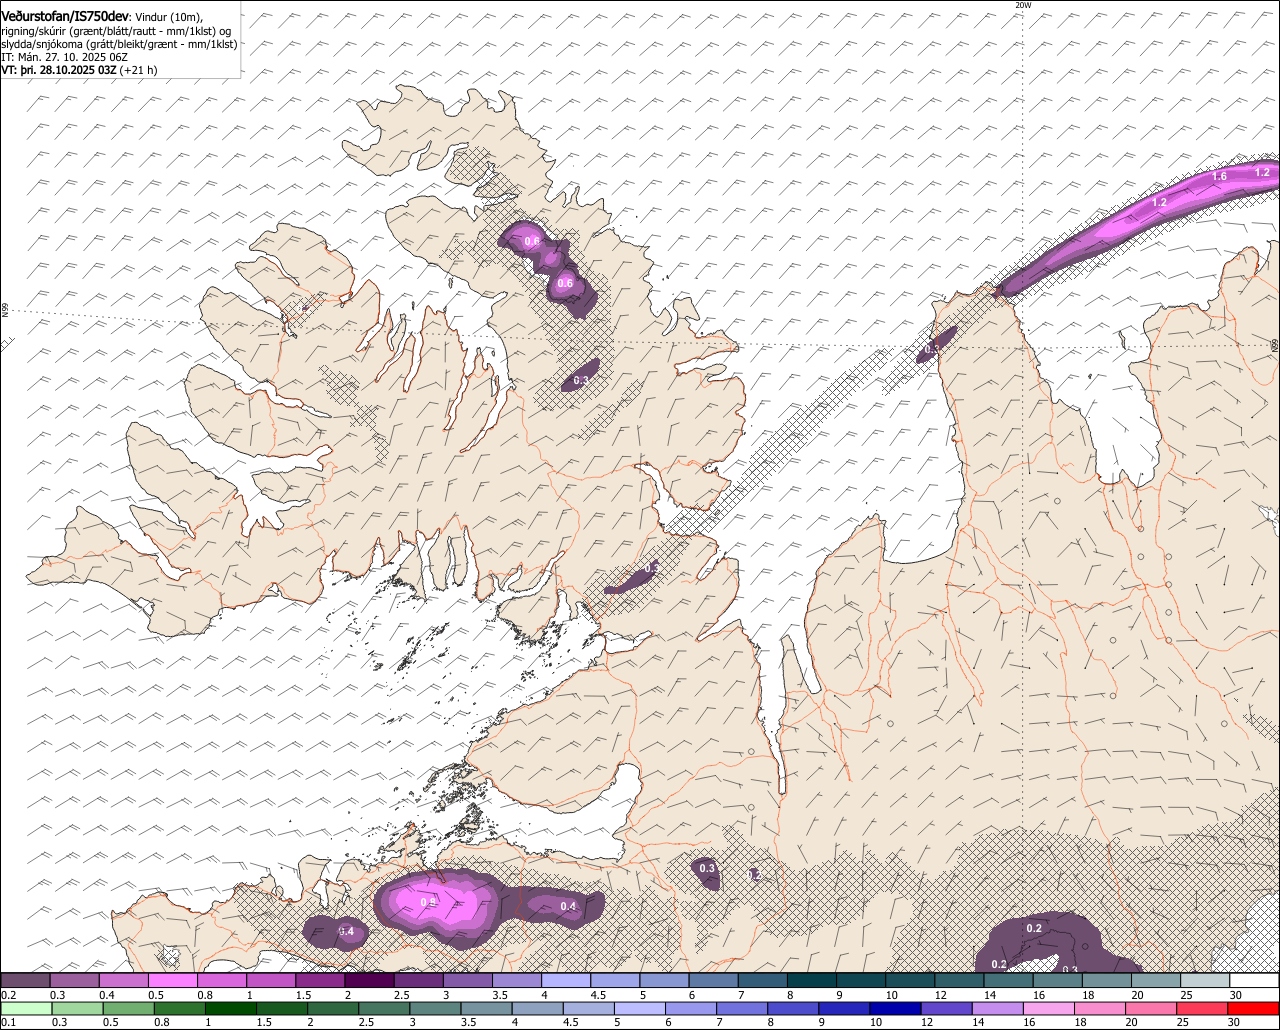Image resolution: width=1280 pixels, height=1030 pixels.
Task: Click the dark gray-purple 0.2–0.3 swatch in the upper legend row
Action: tap(25, 981)
